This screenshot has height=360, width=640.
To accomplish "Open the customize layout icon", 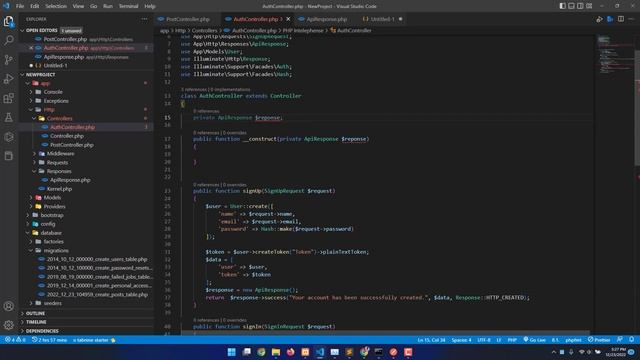I will [x=589, y=6].
